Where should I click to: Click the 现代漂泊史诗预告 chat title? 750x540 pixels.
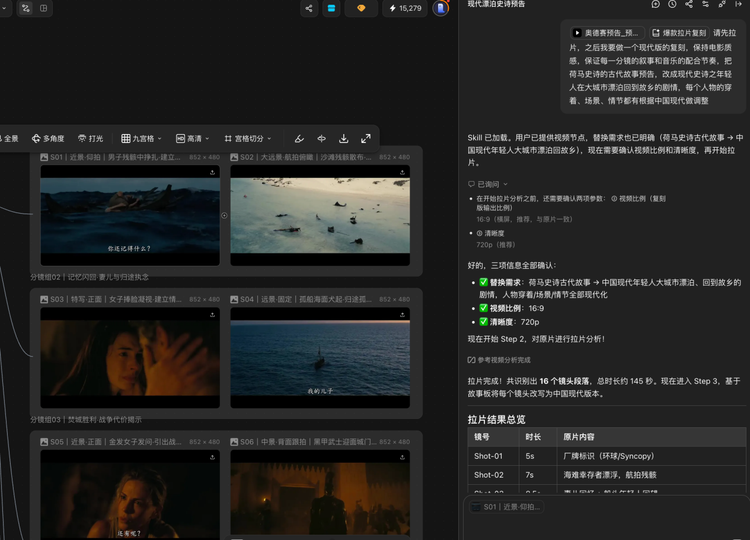pos(496,4)
